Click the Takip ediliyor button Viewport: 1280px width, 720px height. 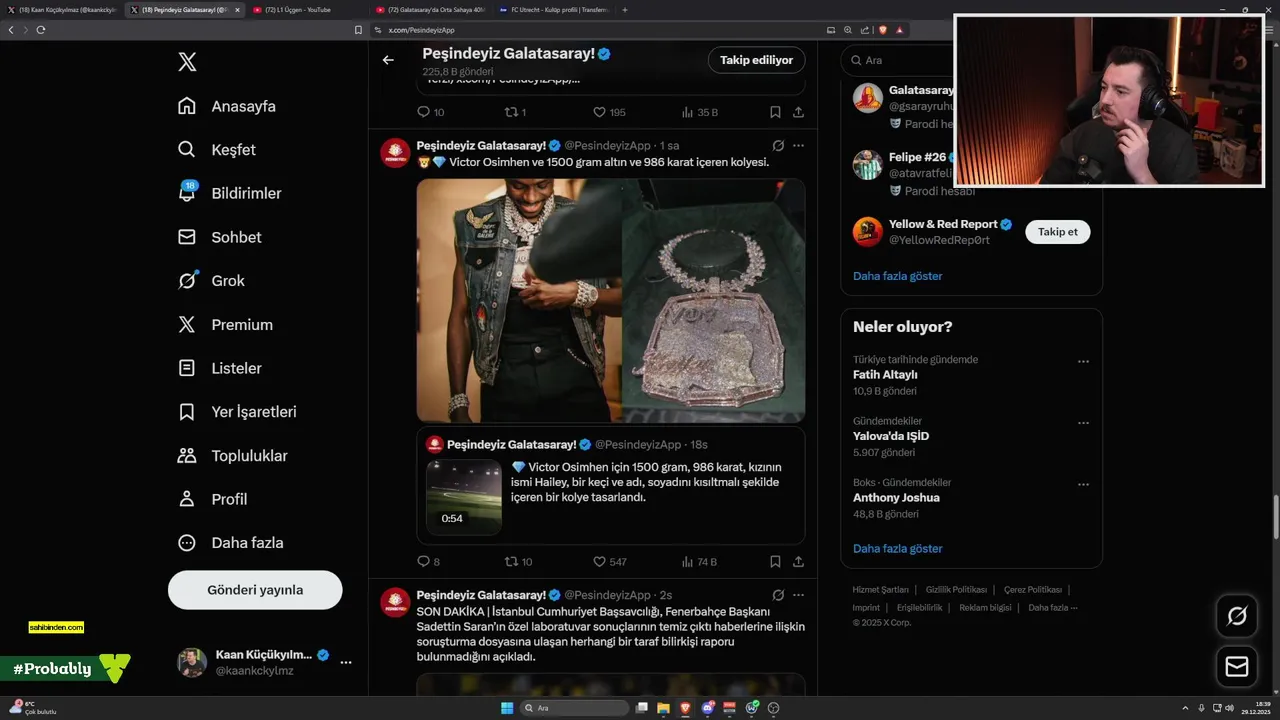756,60
